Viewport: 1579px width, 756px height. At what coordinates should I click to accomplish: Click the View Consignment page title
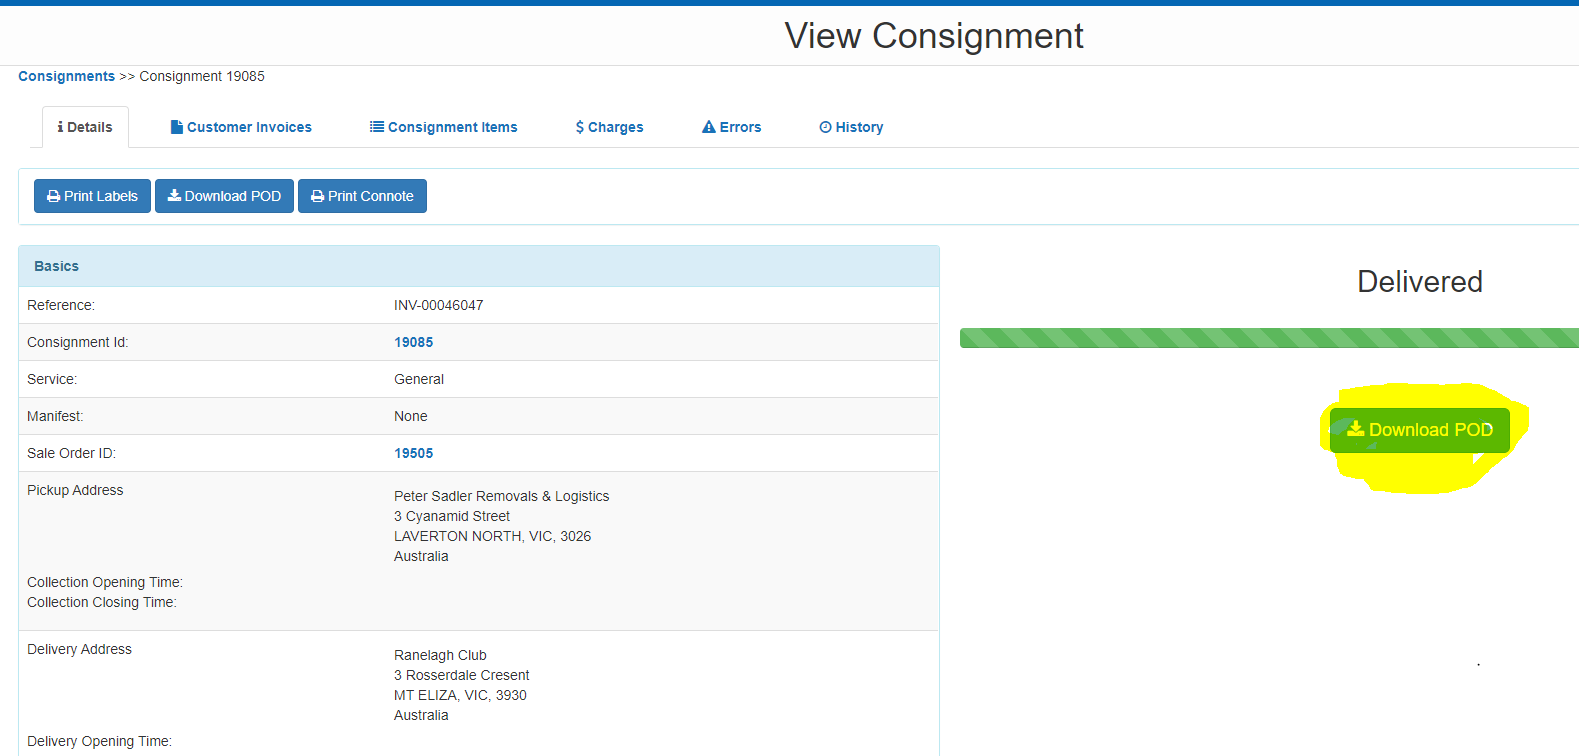click(x=933, y=36)
